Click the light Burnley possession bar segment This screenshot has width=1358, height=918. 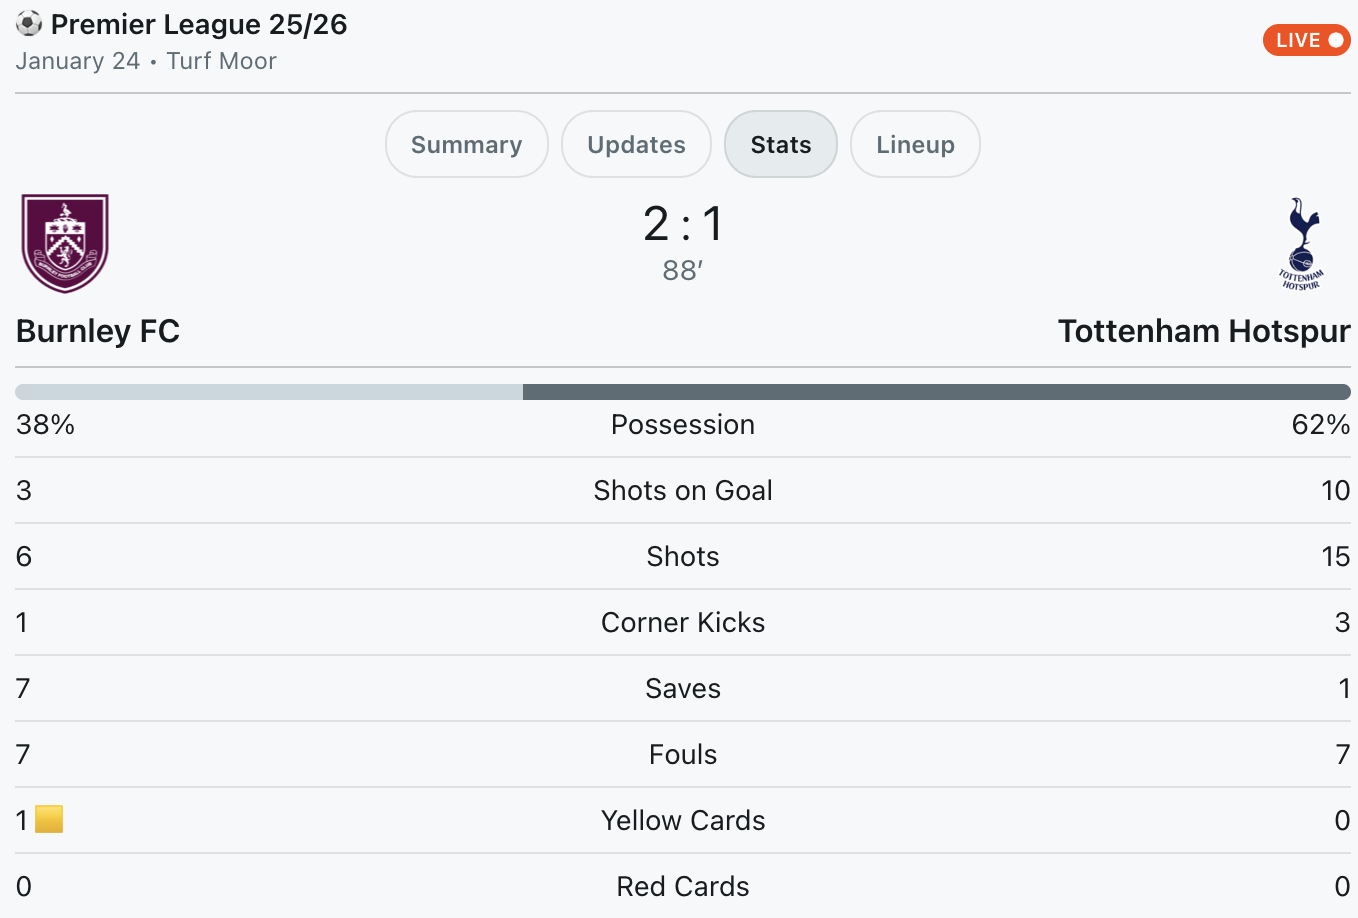point(268,392)
